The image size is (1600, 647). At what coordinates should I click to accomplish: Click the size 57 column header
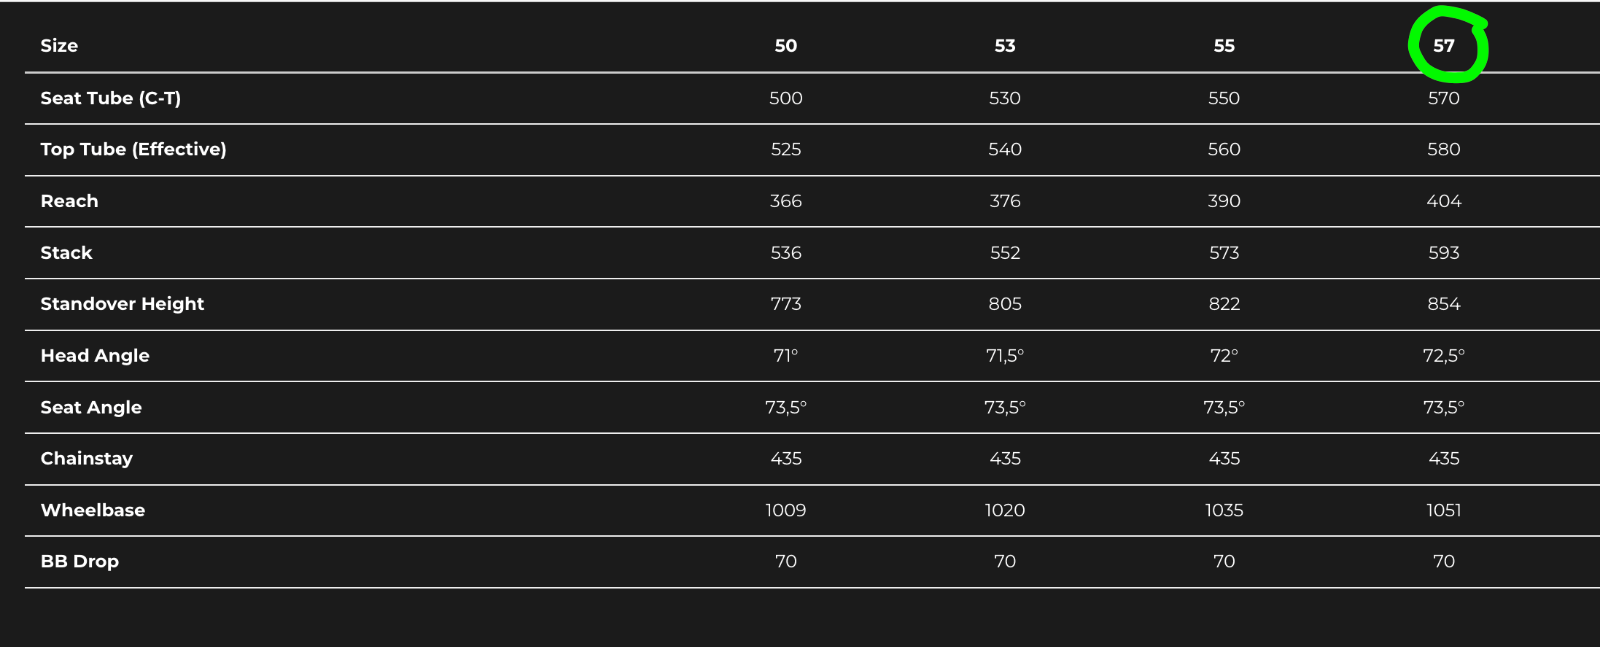point(1443,46)
